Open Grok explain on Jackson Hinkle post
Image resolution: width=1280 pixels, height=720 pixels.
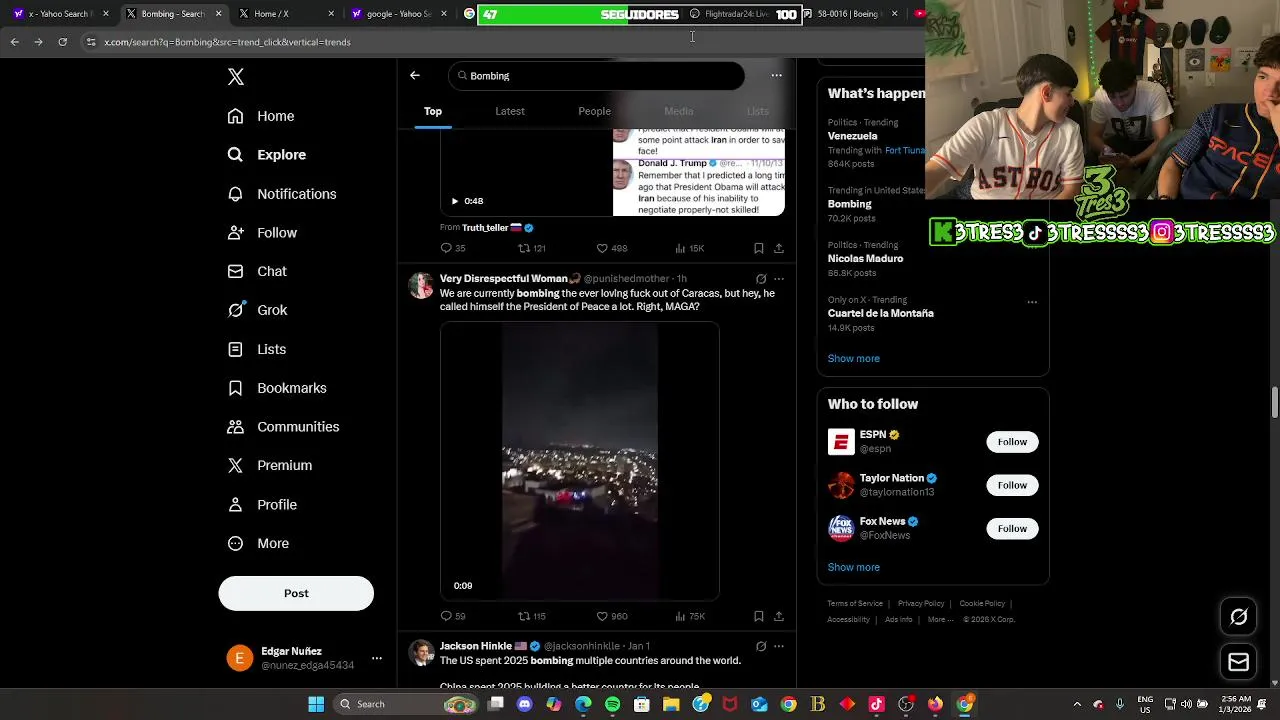coord(761,646)
